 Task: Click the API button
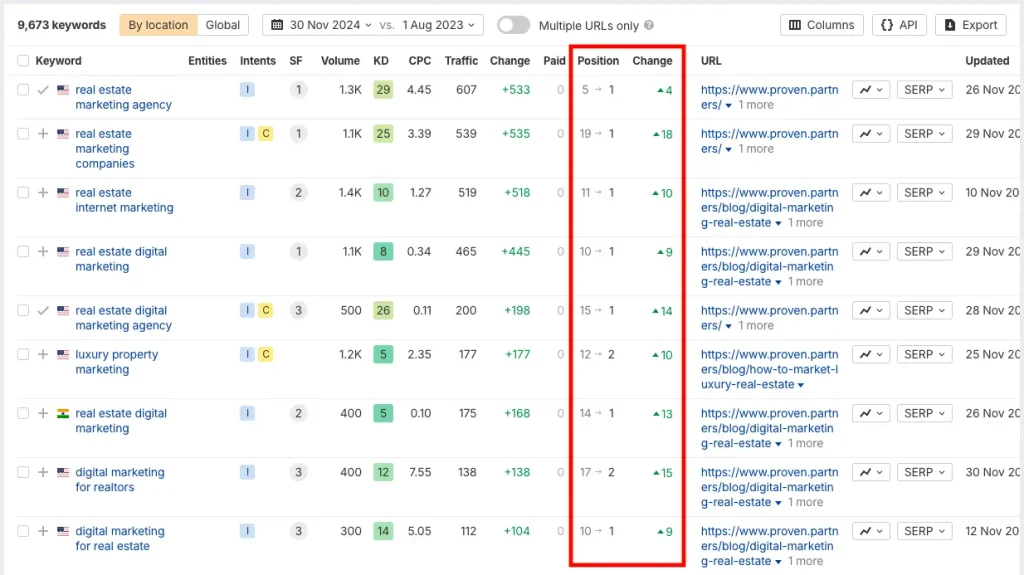pos(899,25)
